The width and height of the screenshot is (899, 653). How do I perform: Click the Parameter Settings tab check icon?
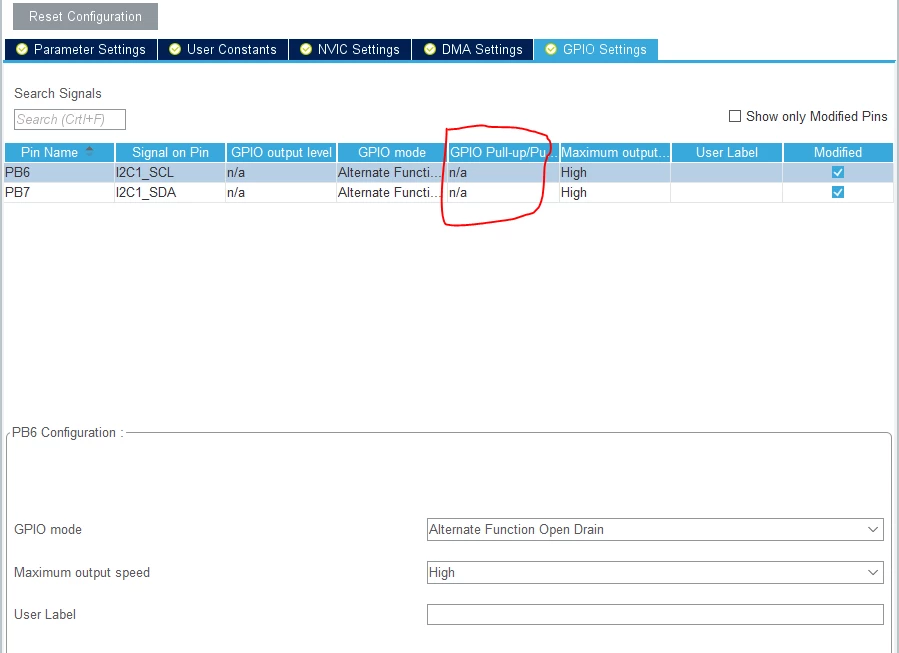pos(22,49)
